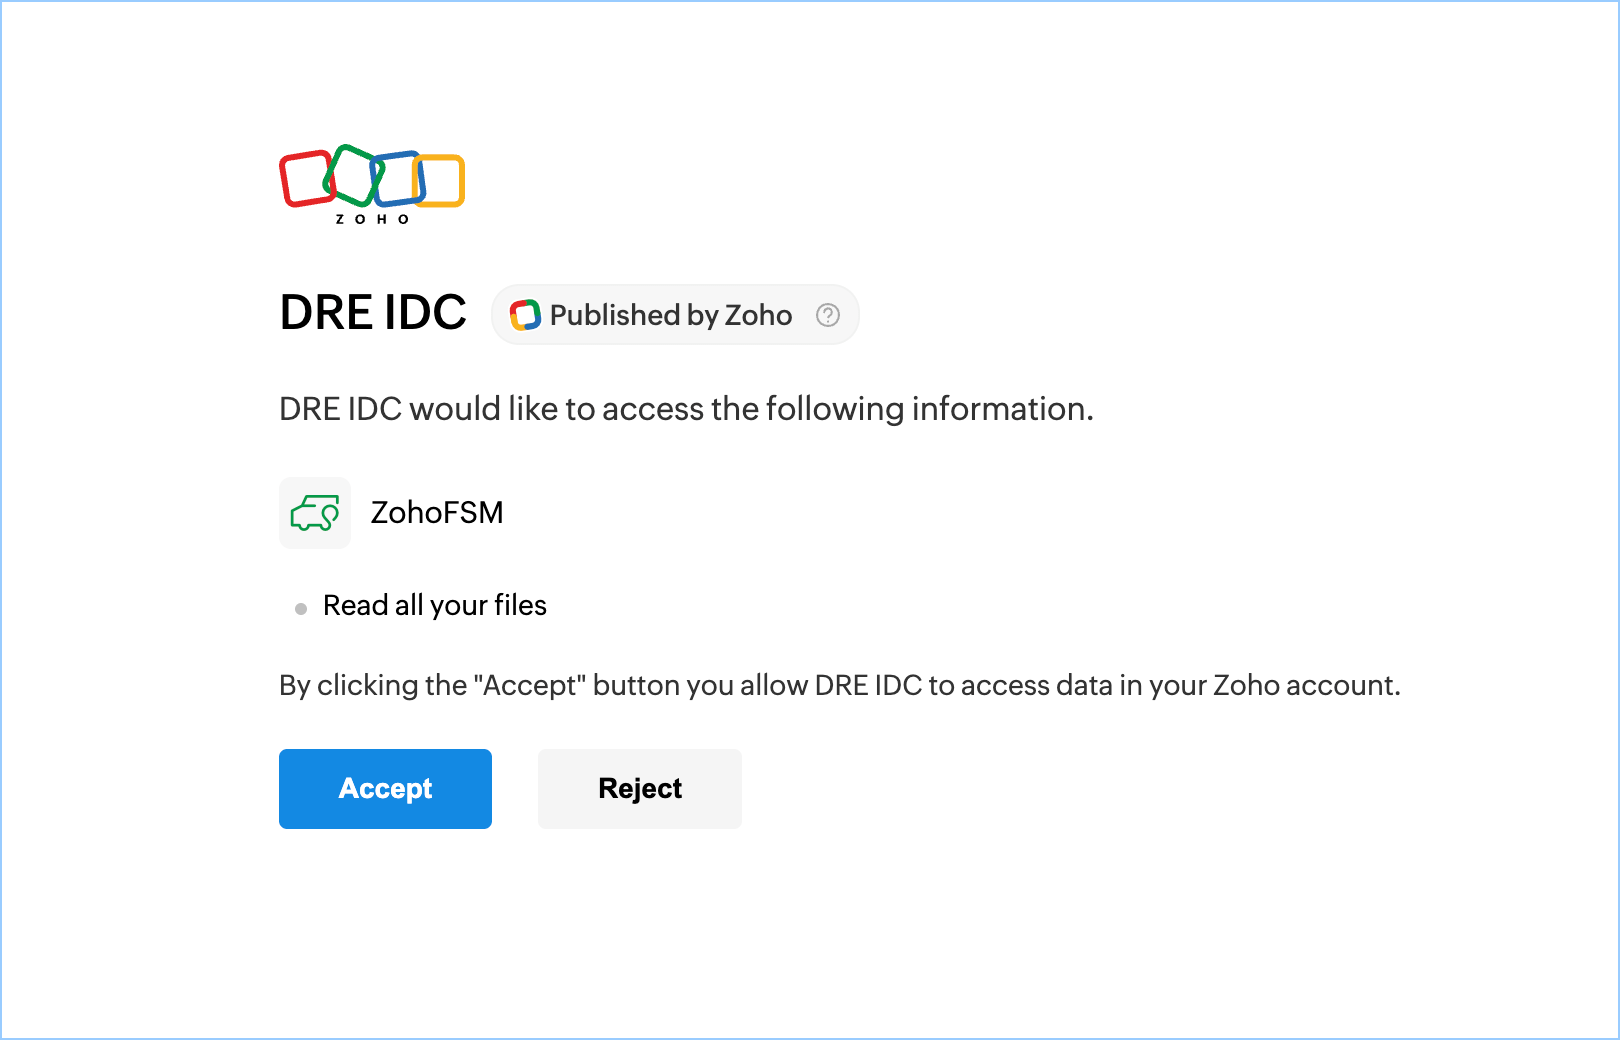
Task: Click the Accept button consent notice text
Action: [x=840, y=686]
